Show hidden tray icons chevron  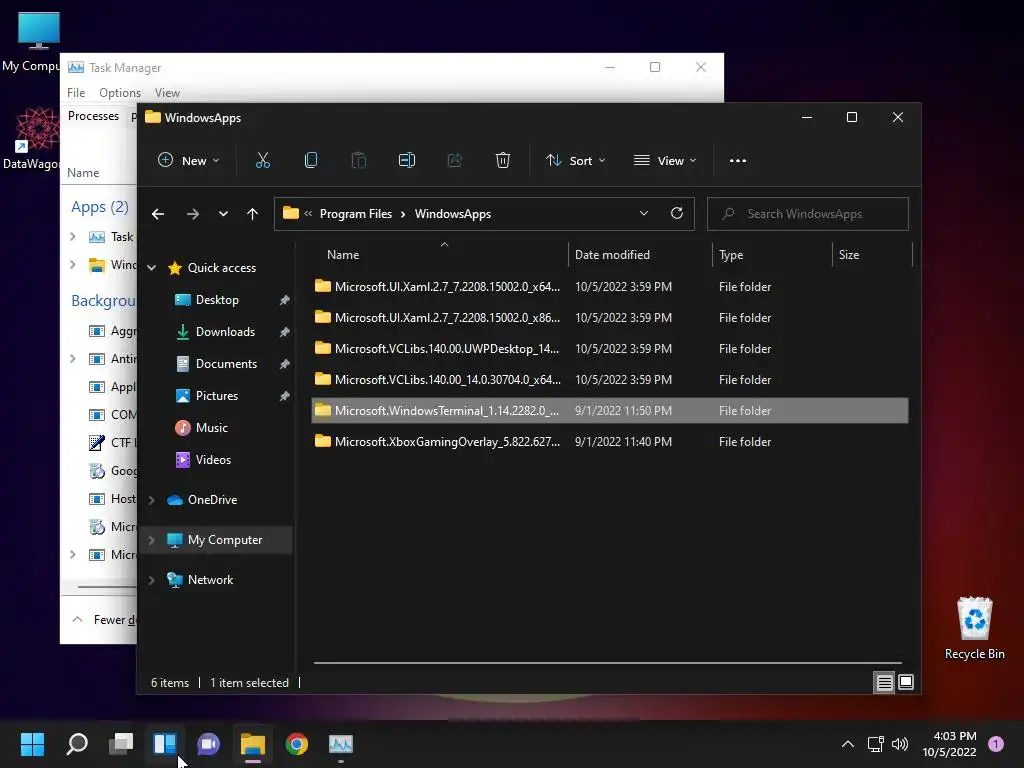tap(848, 744)
